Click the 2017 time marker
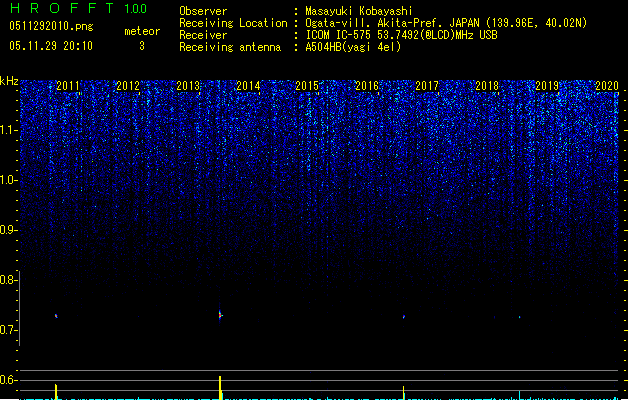Viewport: 629px width, 400px height. pyautogui.click(x=427, y=85)
